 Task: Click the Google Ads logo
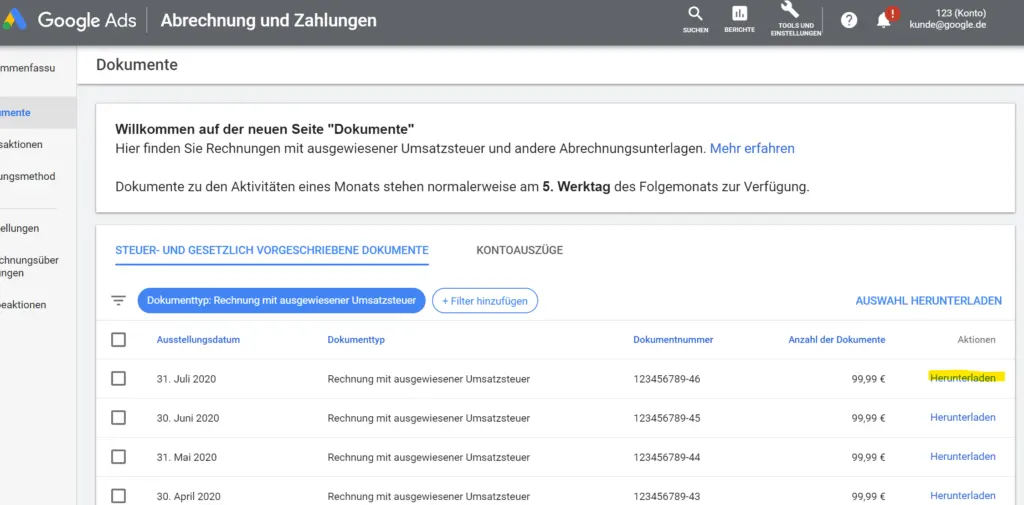[70, 20]
